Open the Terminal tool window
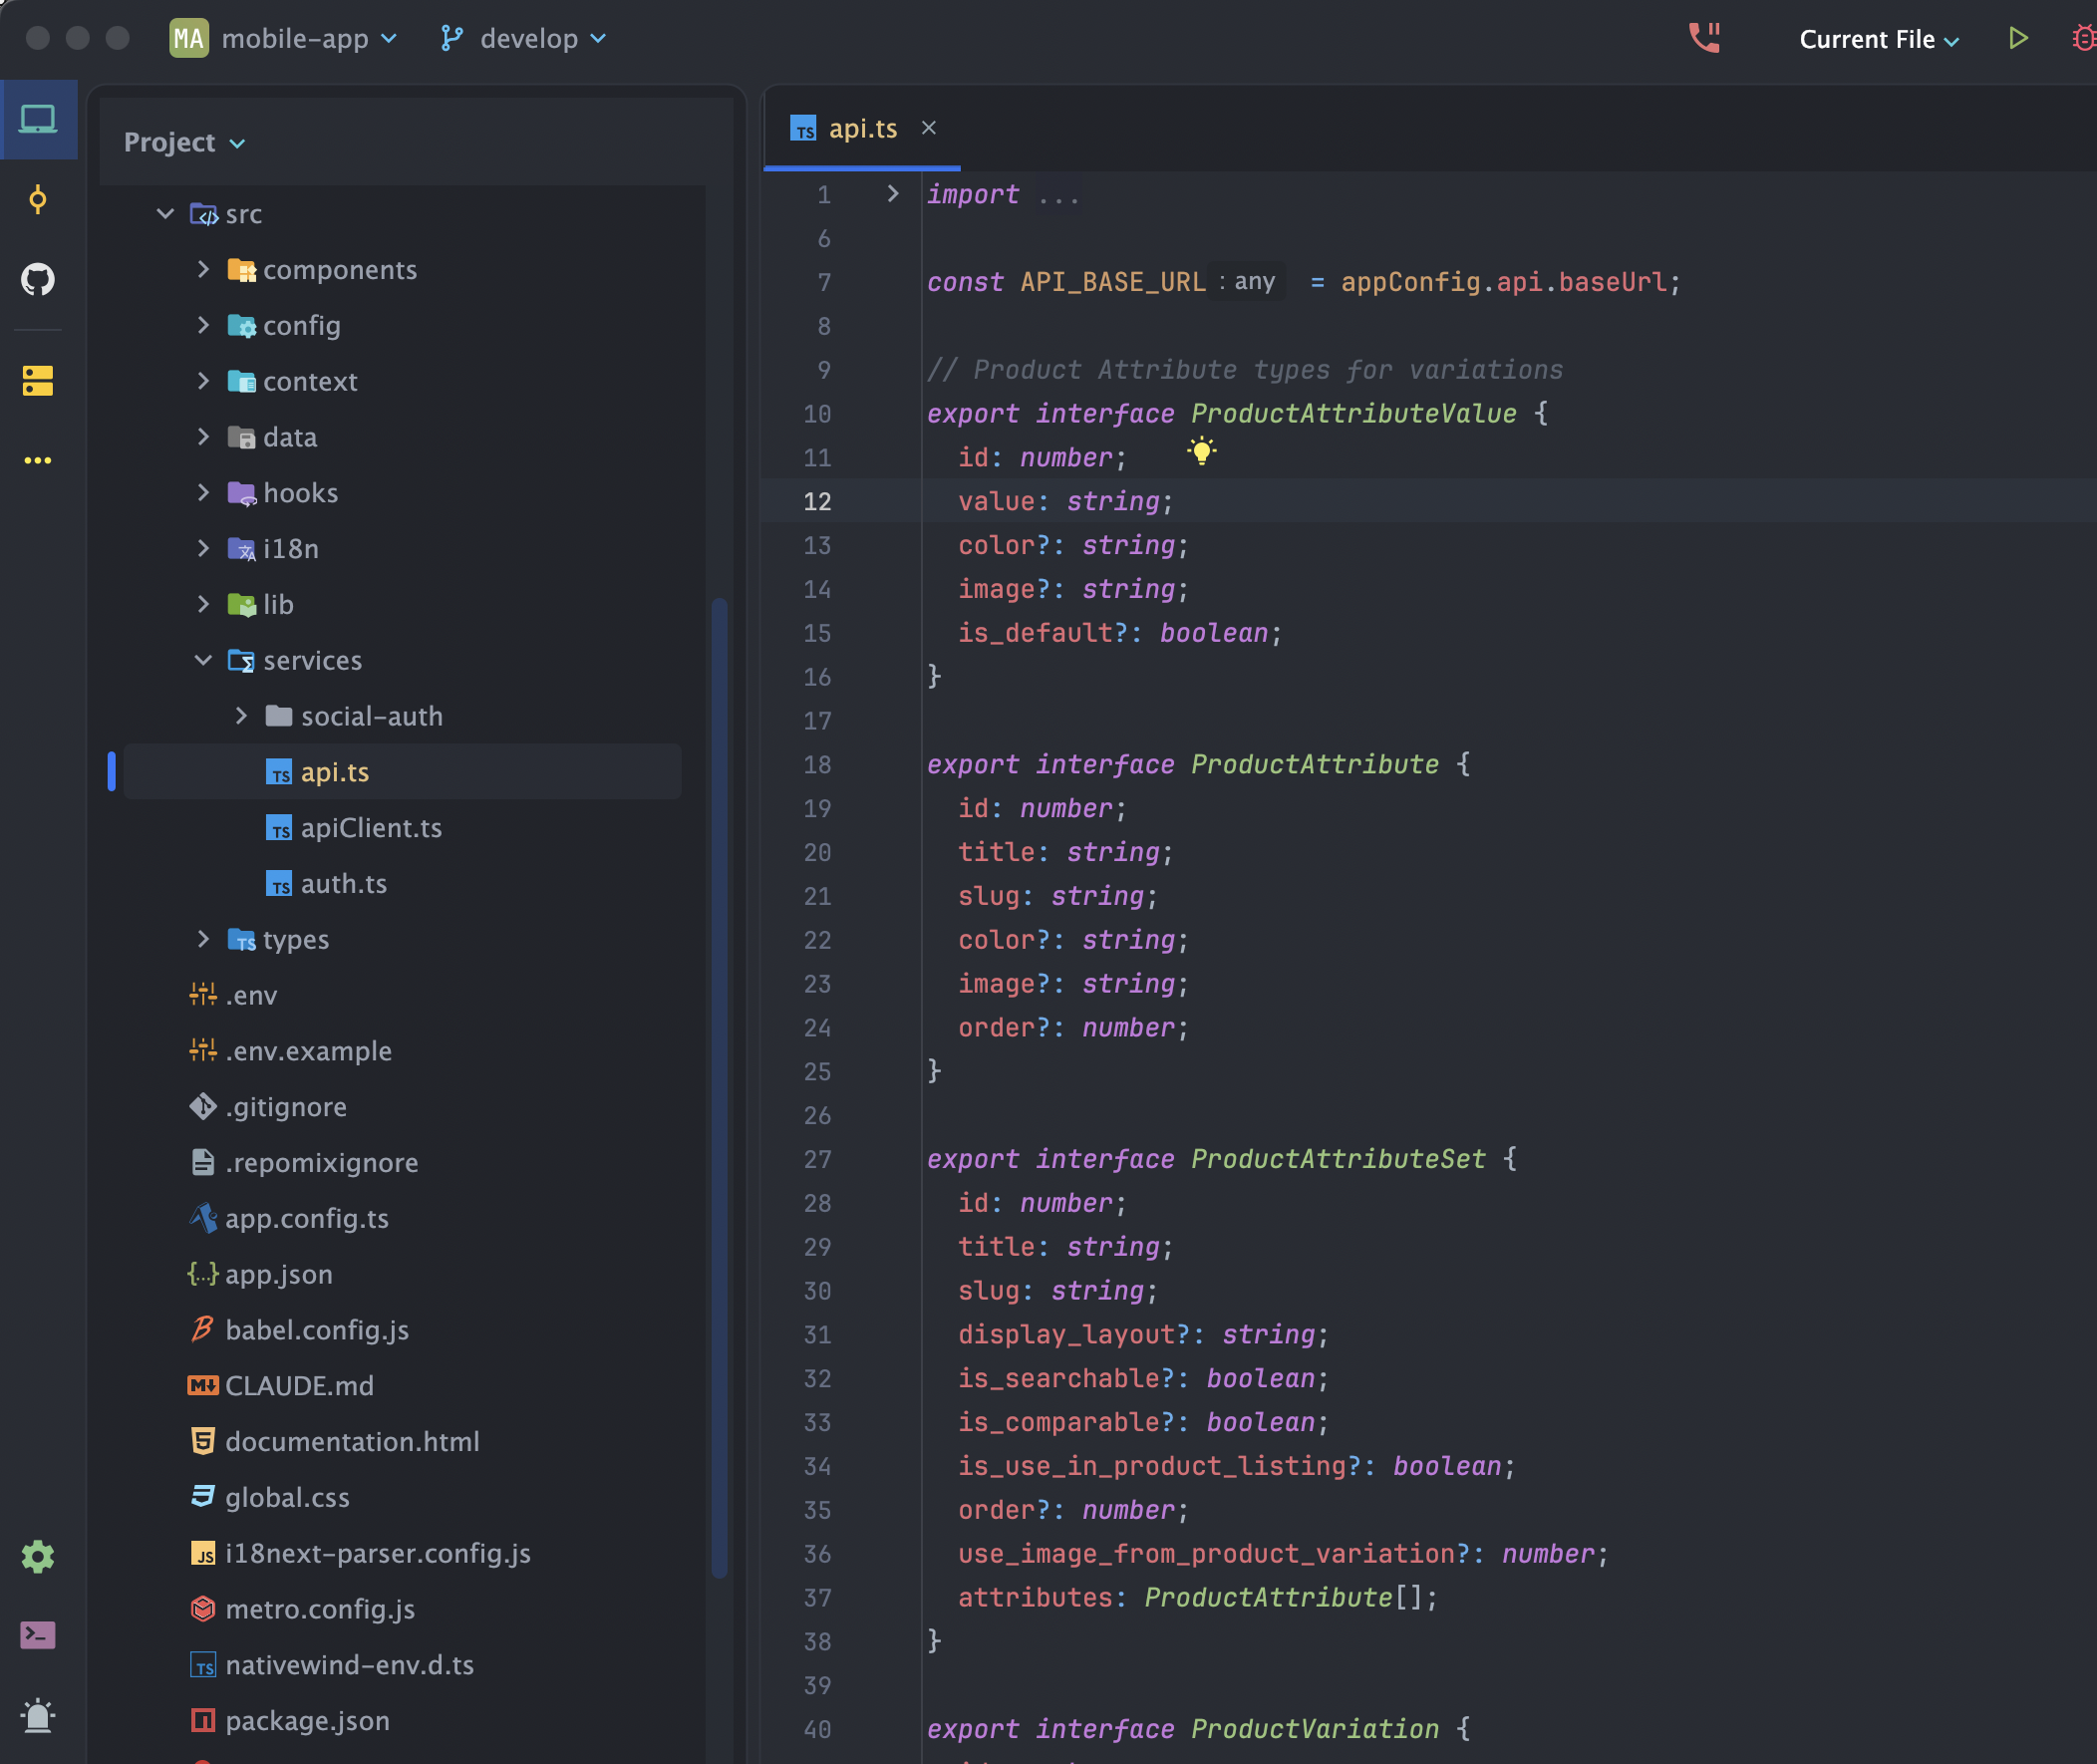Image resolution: width=2097 pixels, height=1764 pixels. click(x=38, y=1636)
